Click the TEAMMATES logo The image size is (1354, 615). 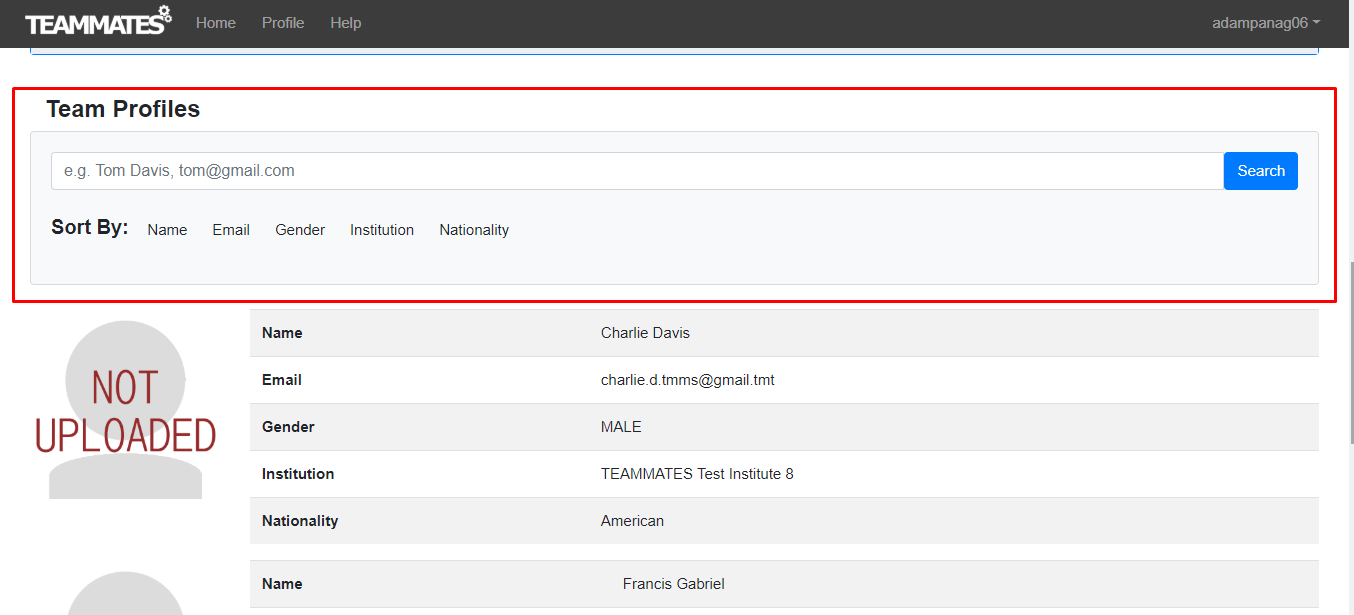pyautogui.click(x=98, y=21)
